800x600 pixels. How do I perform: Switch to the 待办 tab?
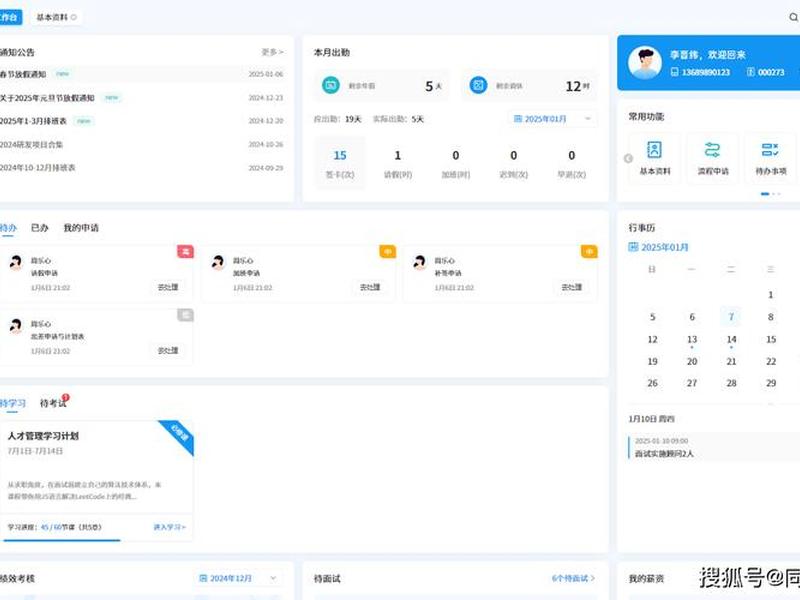pos(8,228)
